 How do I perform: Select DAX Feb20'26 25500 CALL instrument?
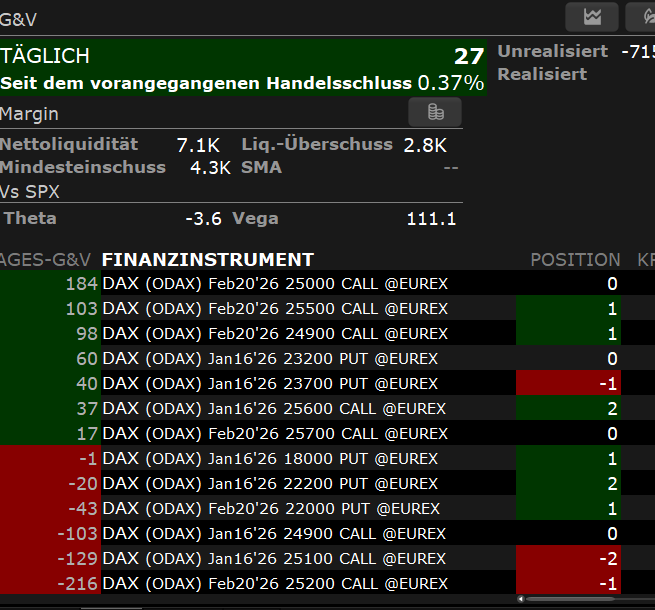tap(275, 309)
